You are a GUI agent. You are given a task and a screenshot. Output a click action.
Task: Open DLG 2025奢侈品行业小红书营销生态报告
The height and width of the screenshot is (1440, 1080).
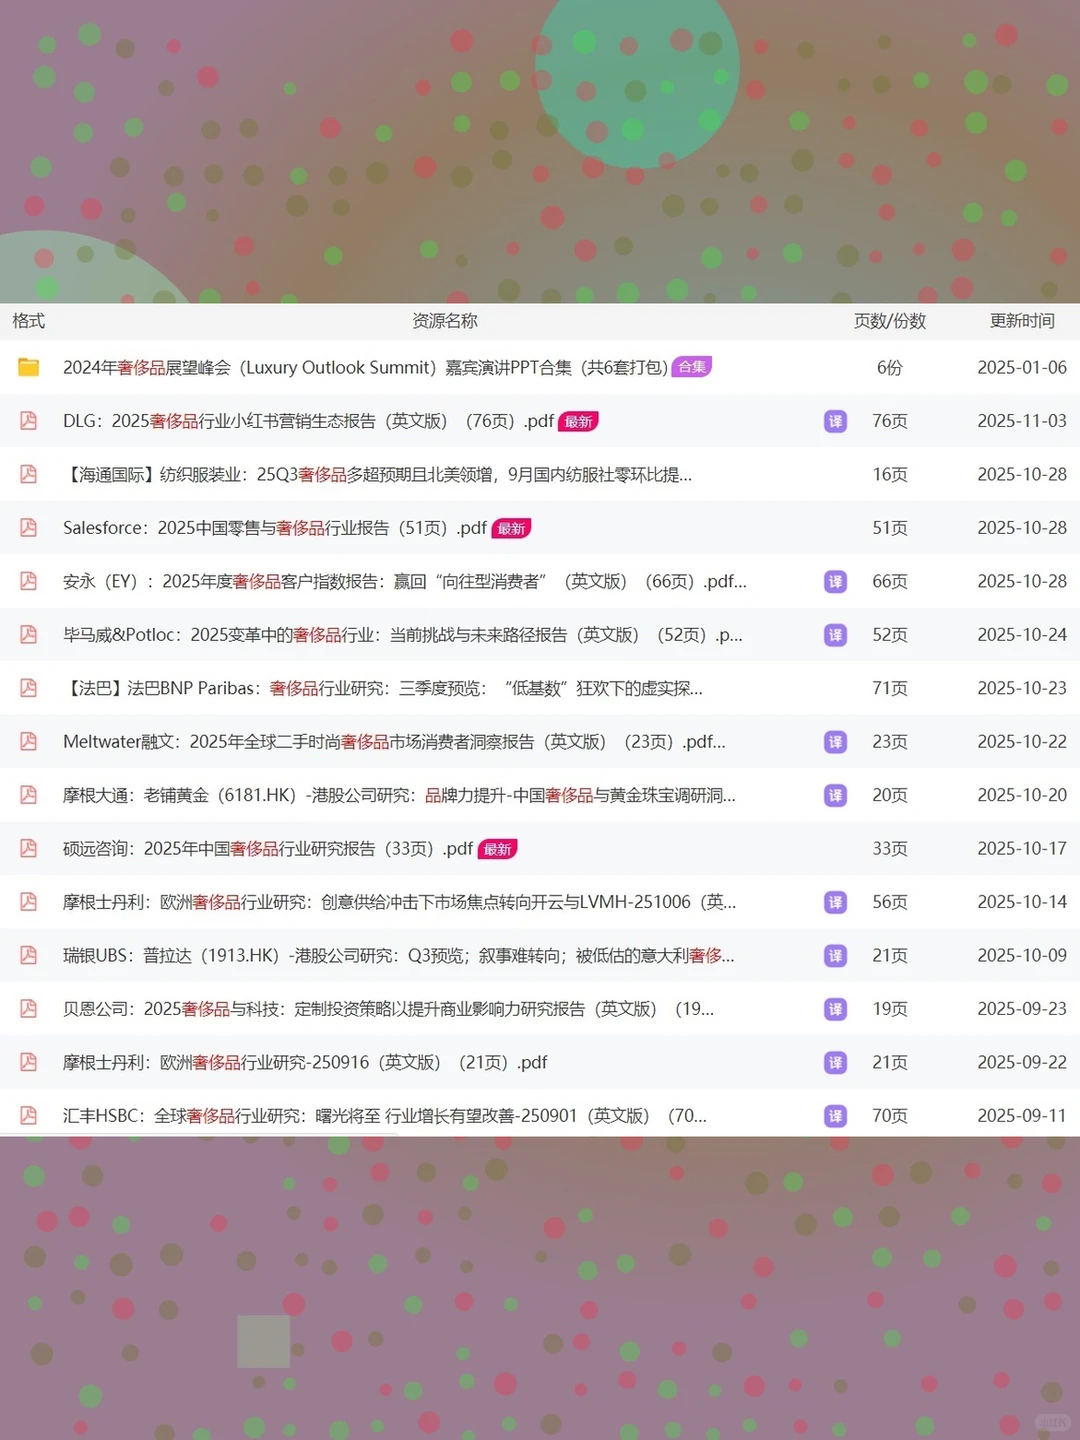click(x=308, y=421)
